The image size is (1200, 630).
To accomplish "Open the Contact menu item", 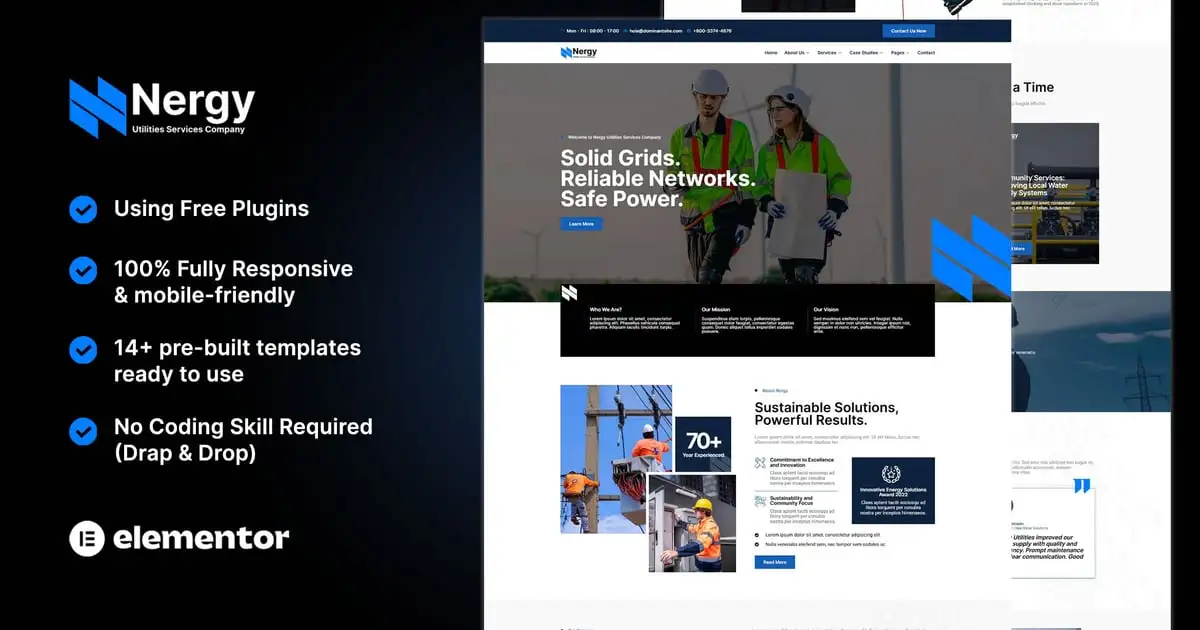I will pyautogui.click(x=926, y=52).
